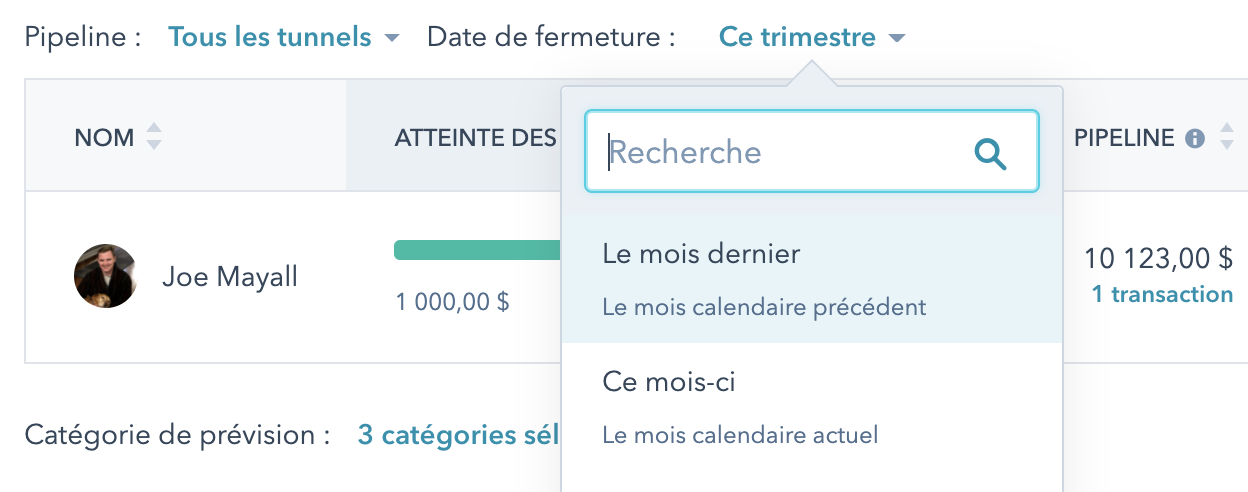This screenshot has height=492, width=1248.
Task: Click the Joe Mayall name
Action: (230, 276)
